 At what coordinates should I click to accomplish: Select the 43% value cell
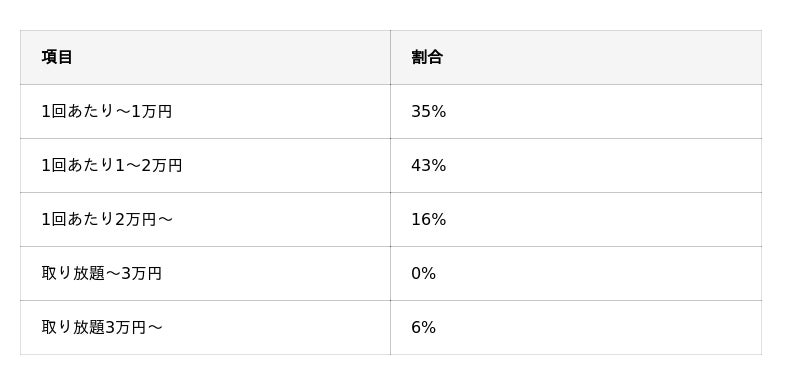576,165
